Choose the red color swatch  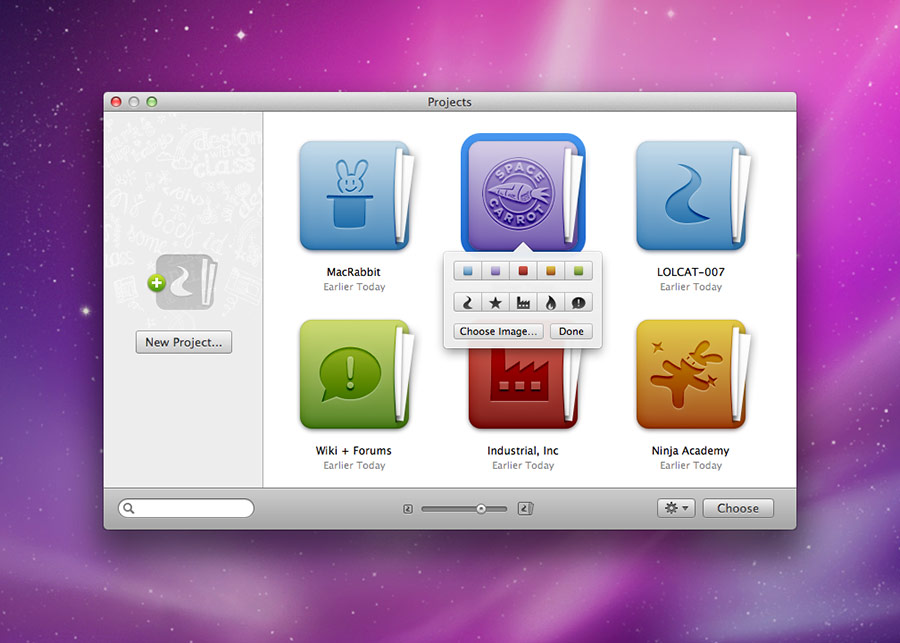tap(523, 270)
